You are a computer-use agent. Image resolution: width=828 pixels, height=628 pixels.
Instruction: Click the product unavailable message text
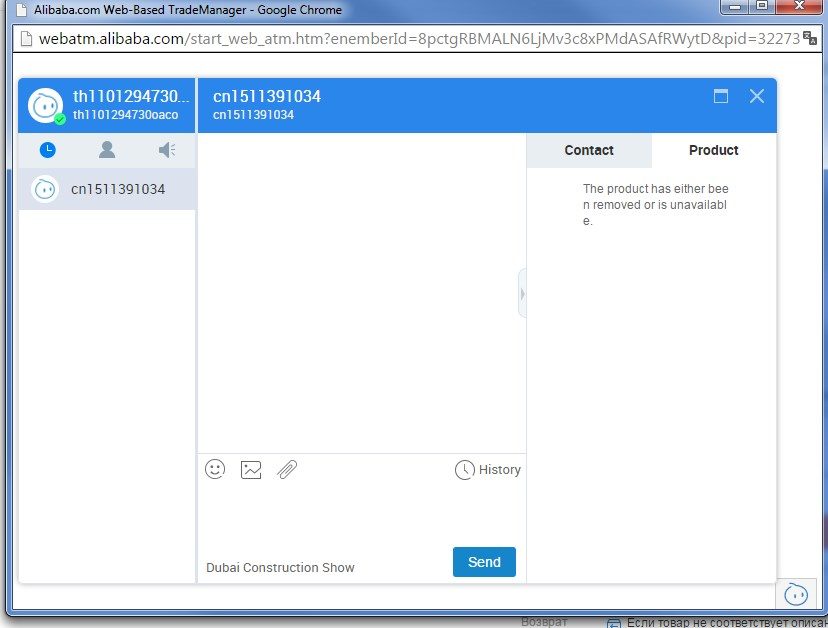(x=655, y=205)
